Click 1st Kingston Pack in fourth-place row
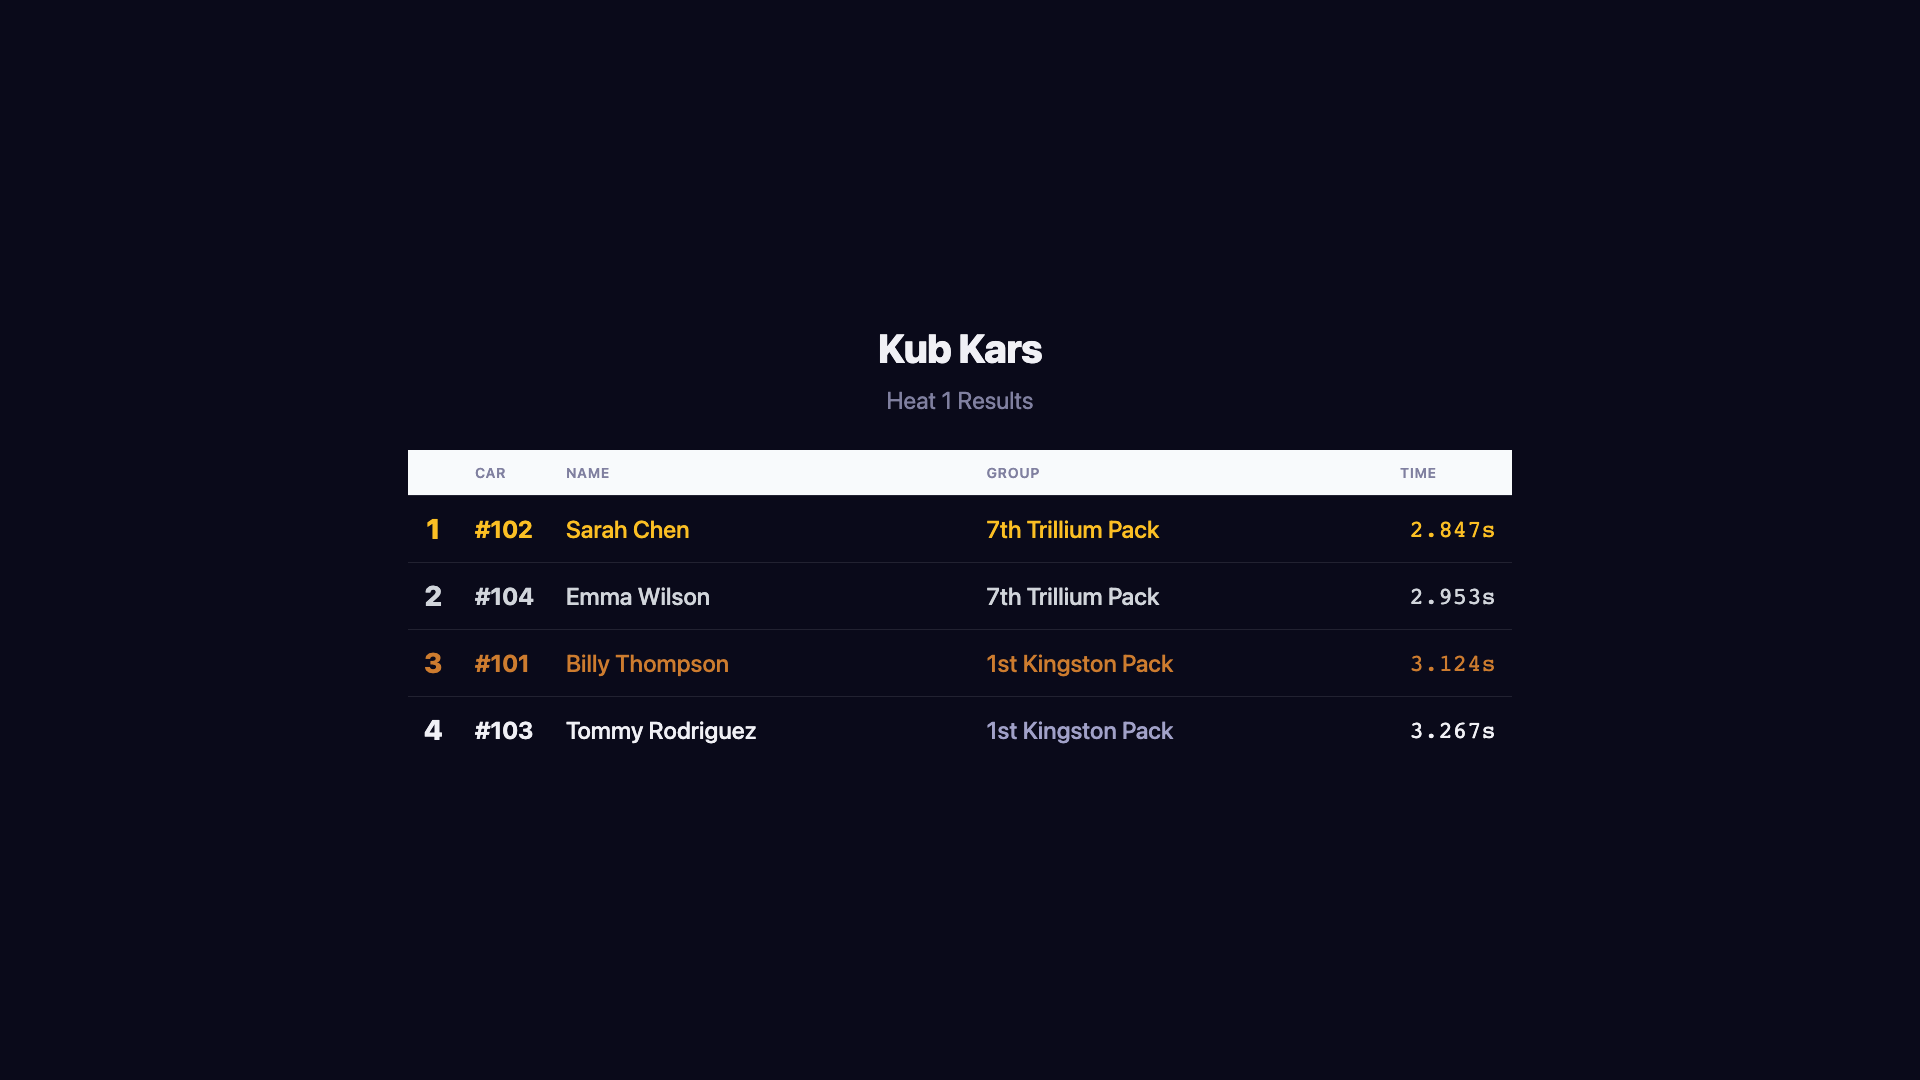 click(1079, 731)
